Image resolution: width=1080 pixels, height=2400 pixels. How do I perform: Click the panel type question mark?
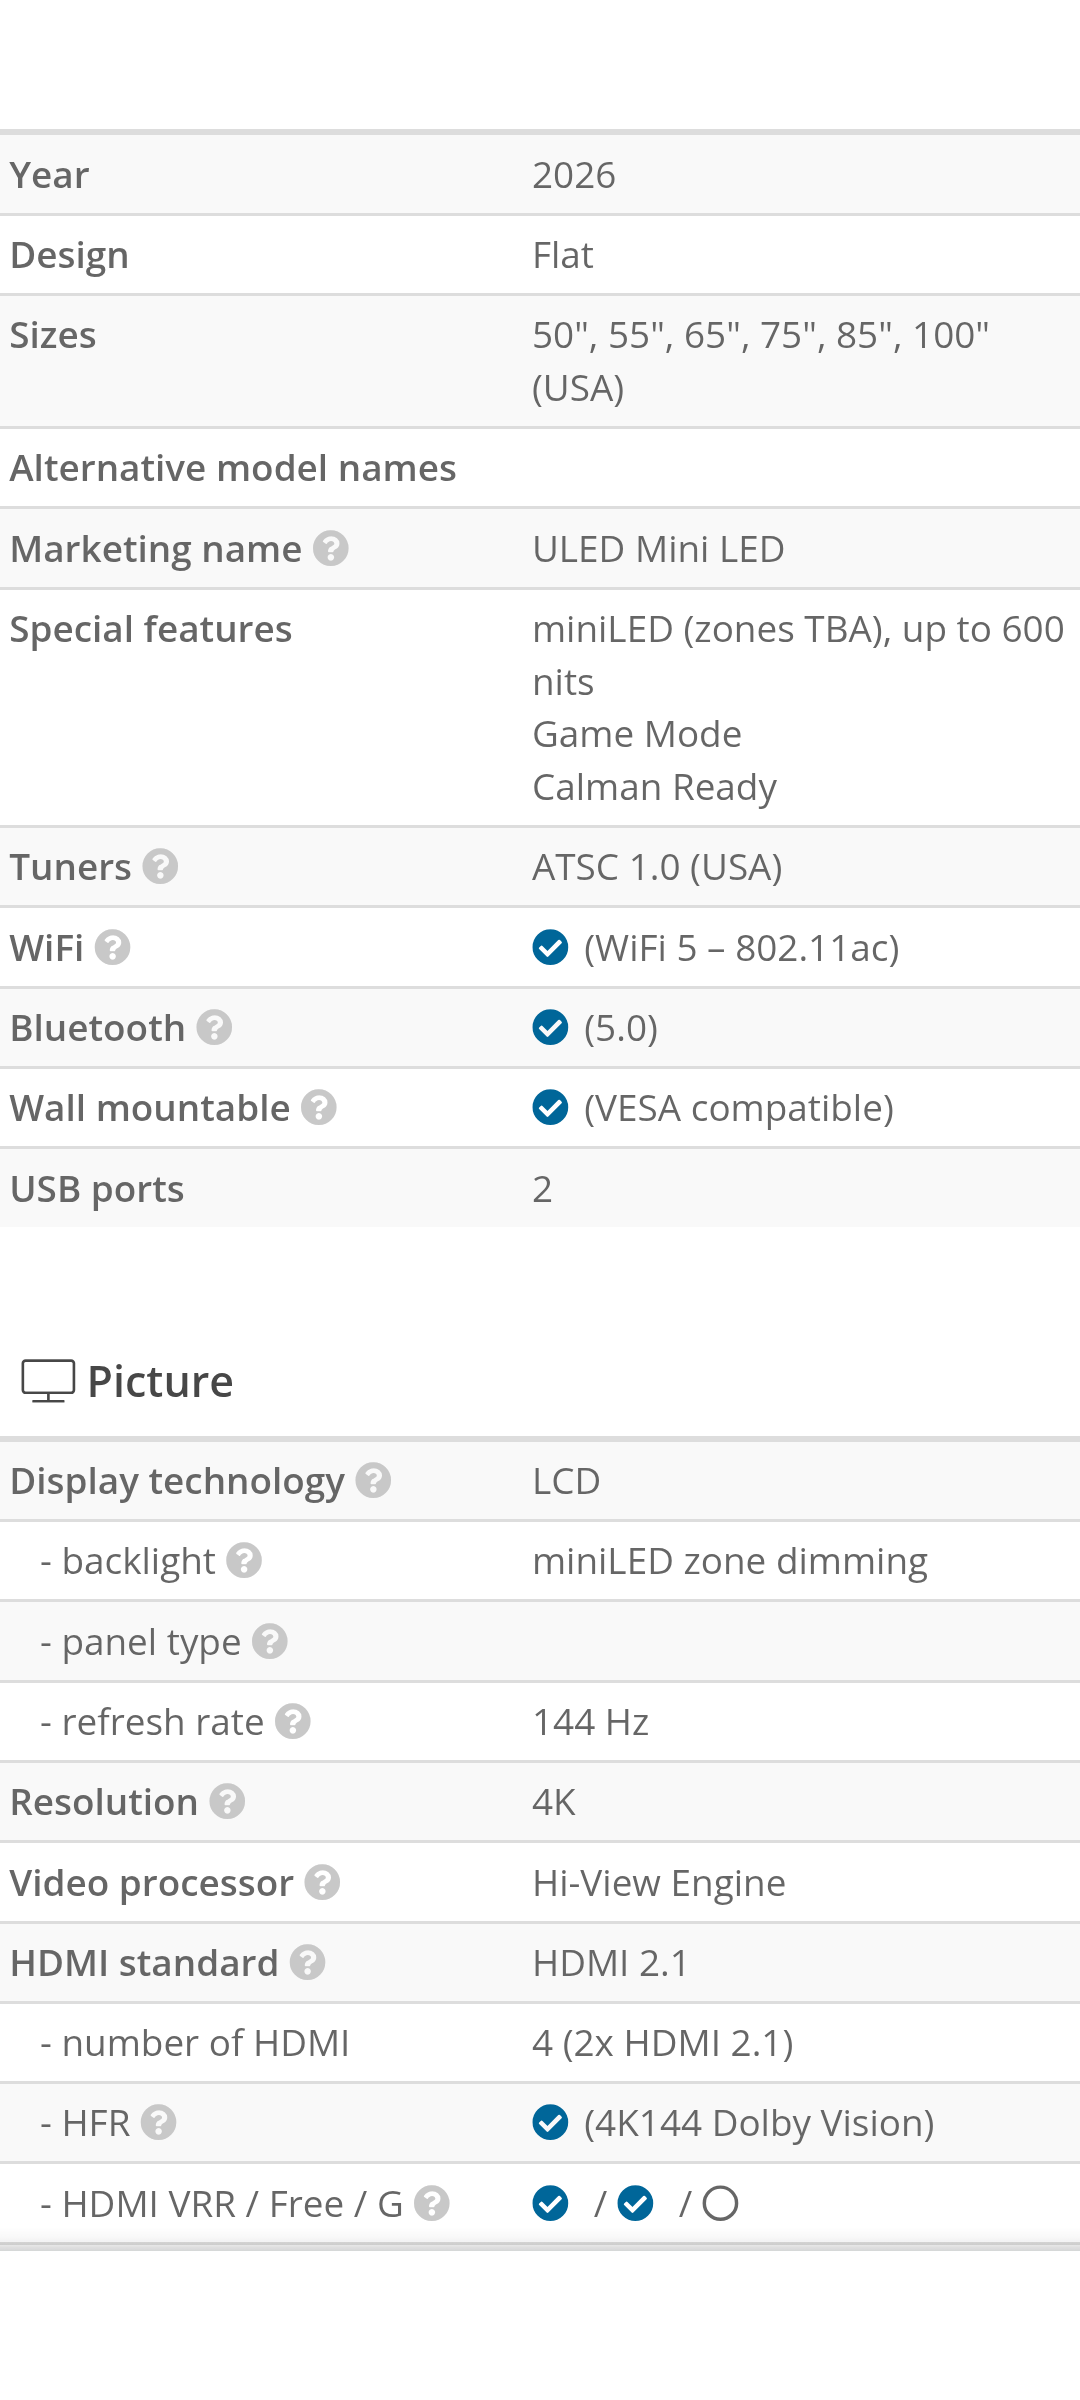270,1642
